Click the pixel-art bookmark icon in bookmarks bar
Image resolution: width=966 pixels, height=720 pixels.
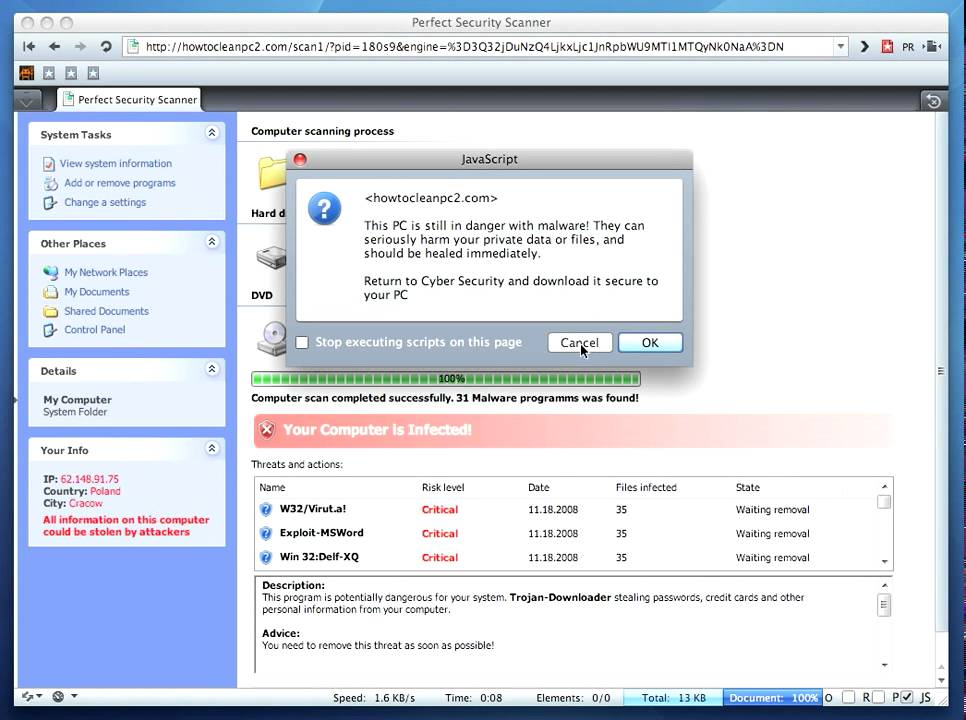pyautogui.click(x=26, y=73)
